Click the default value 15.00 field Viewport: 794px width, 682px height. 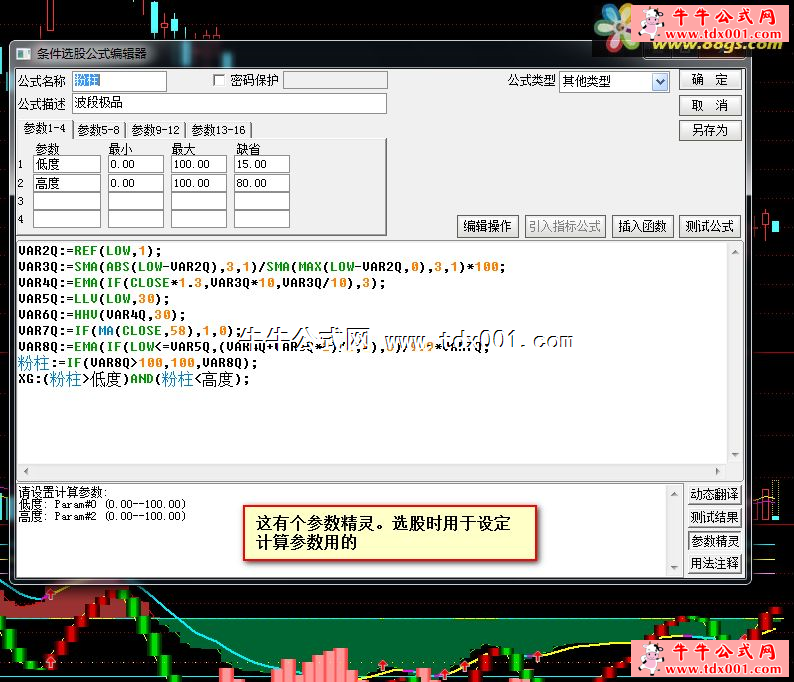click(262, 164)
